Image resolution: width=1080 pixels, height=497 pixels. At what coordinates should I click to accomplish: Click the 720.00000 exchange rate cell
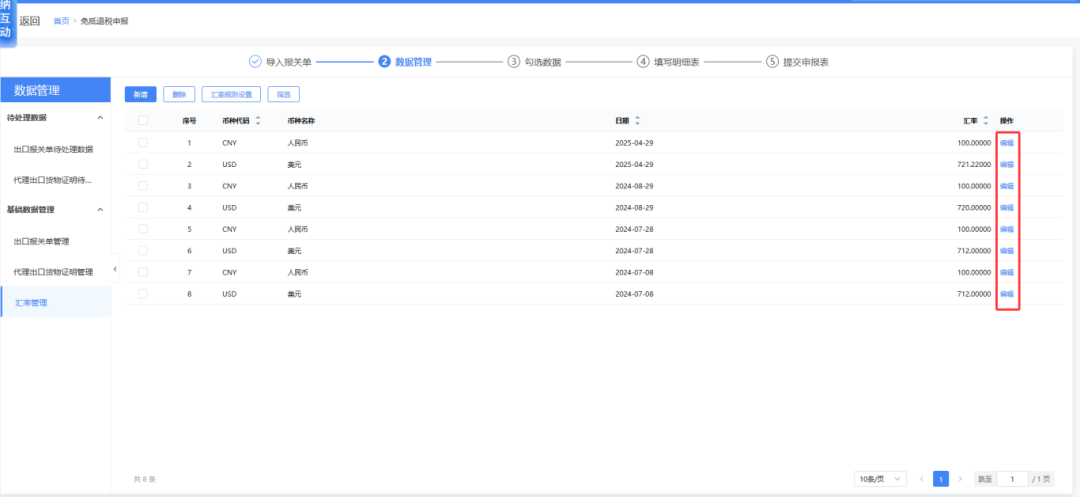point(974,207)
